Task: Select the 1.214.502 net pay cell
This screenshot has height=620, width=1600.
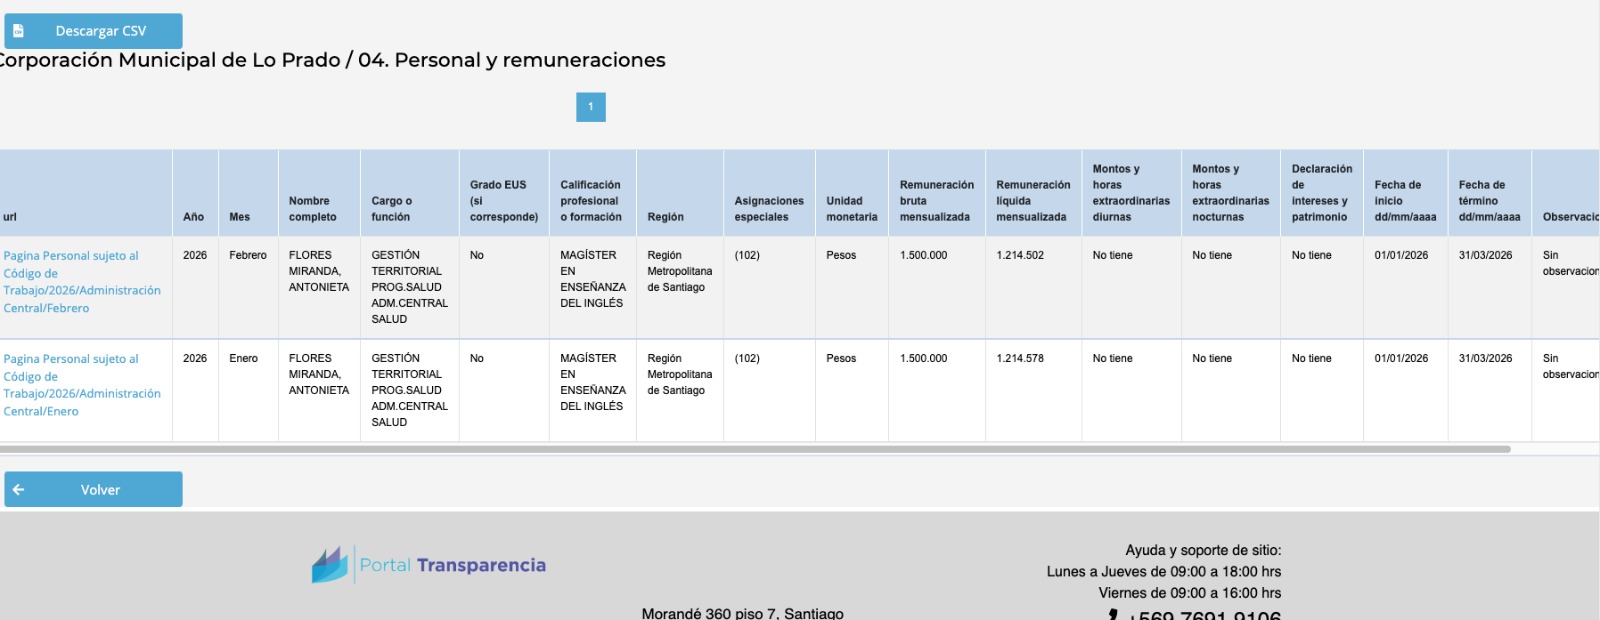Action: pyautogui.click(x=1020, y=256)
